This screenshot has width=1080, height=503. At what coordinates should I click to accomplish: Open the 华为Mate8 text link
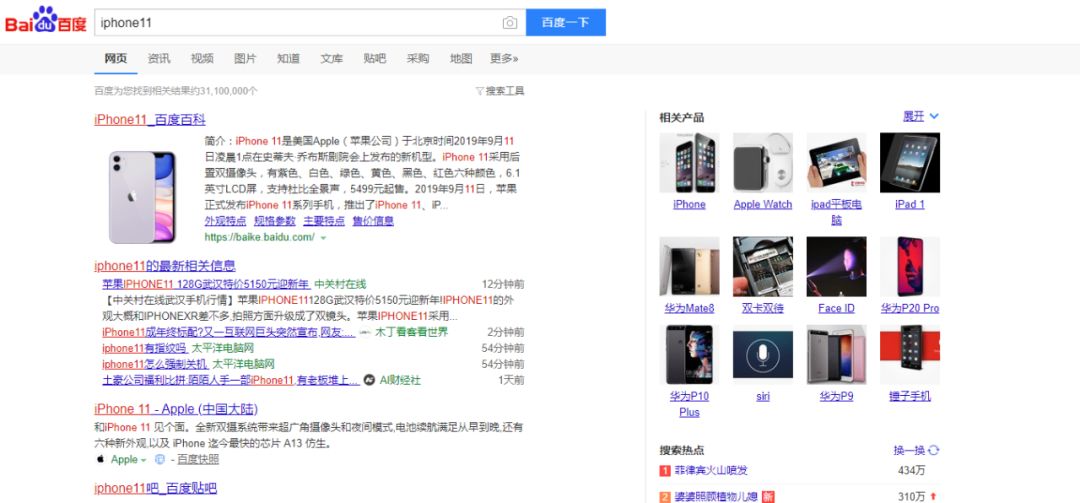(689, 309)
